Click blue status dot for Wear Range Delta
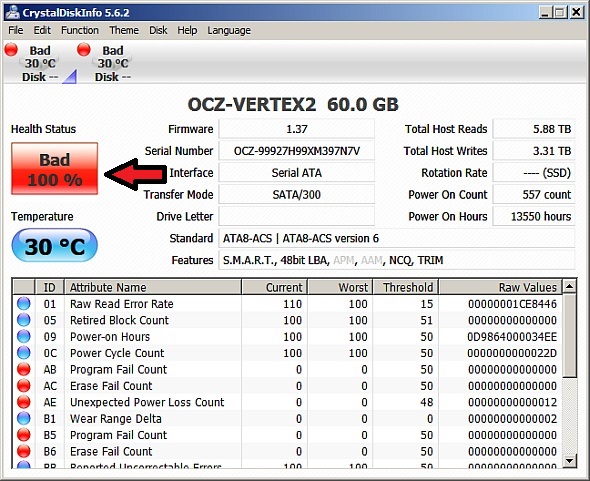The width and height of the screenshot is (590, 481). pyautogui.click(x=23, y=418)
